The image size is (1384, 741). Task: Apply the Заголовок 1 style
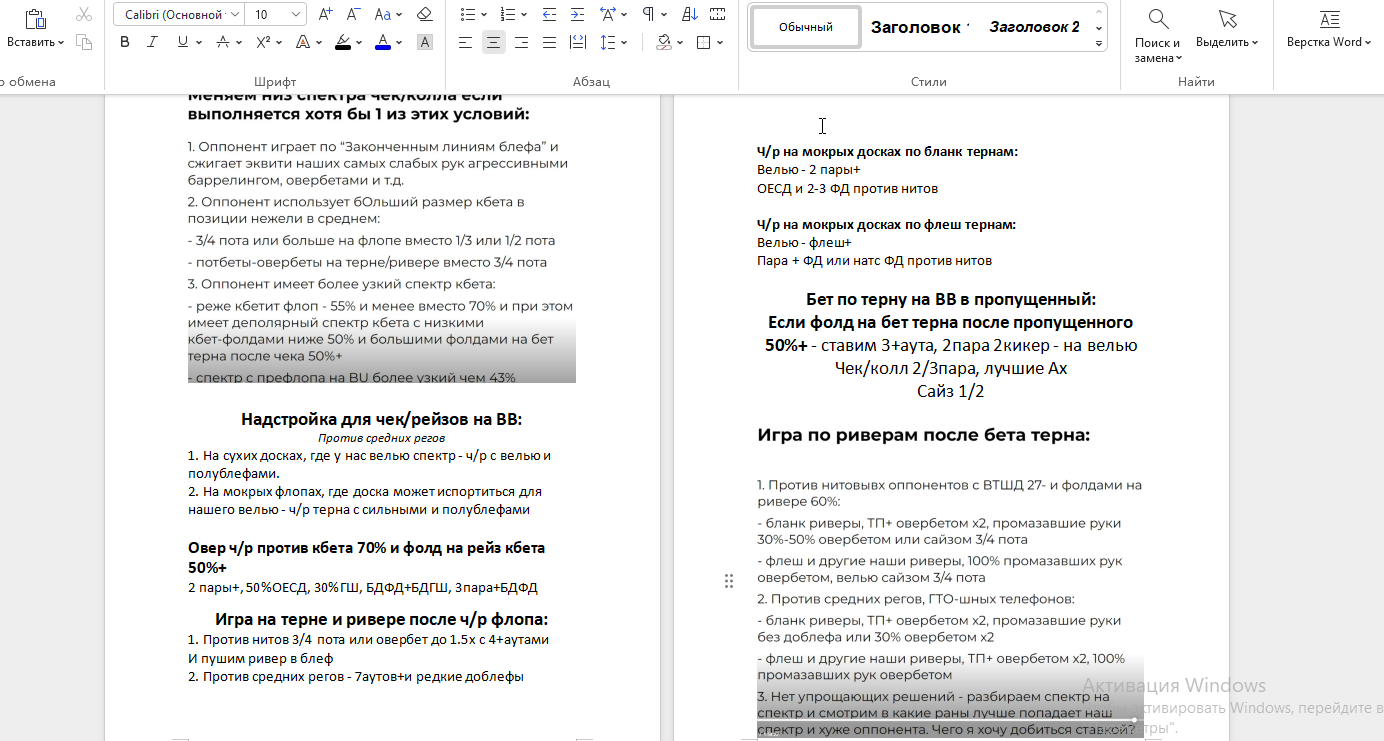pos(920,27)
